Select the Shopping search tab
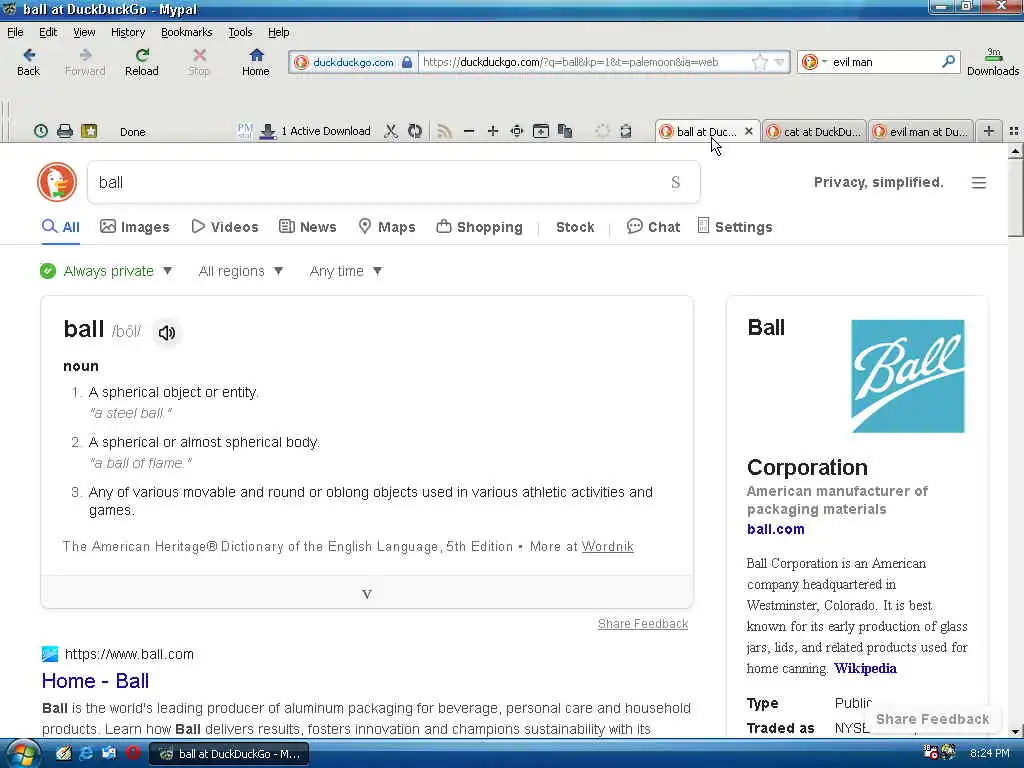This screenshot has width=1024, height=768. point(479,227)
